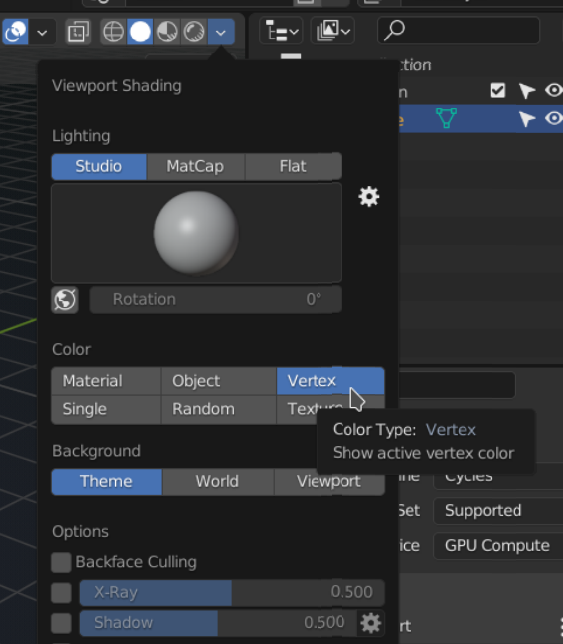The height and width of the screenshot is (644, 563).
Task: Enable Backface Culling checkbox
Action: [x=61, y=562]
